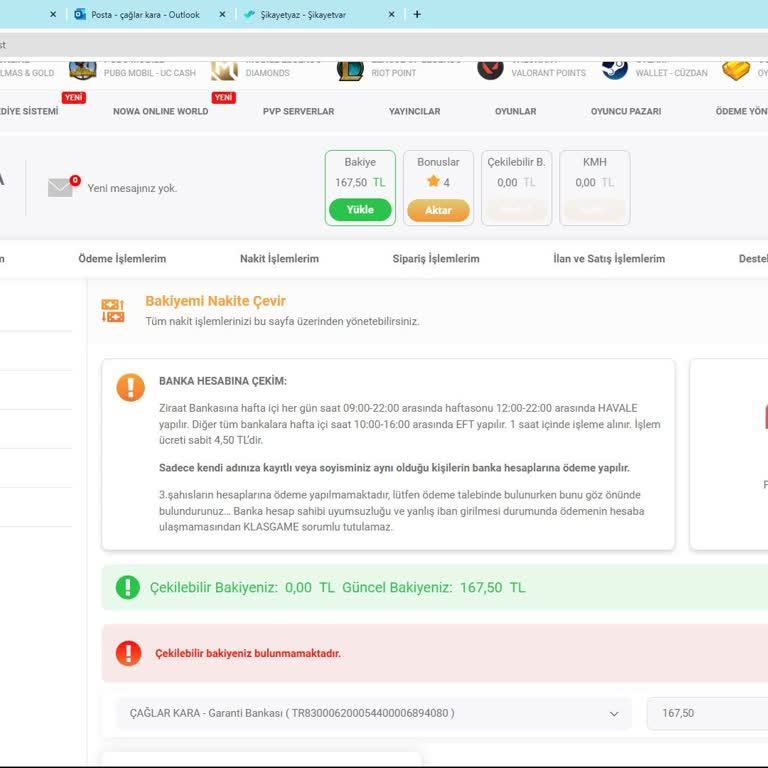Open the Nakit İşlemlerim menu
768x768 pixels.
click(x=279, y=259)
